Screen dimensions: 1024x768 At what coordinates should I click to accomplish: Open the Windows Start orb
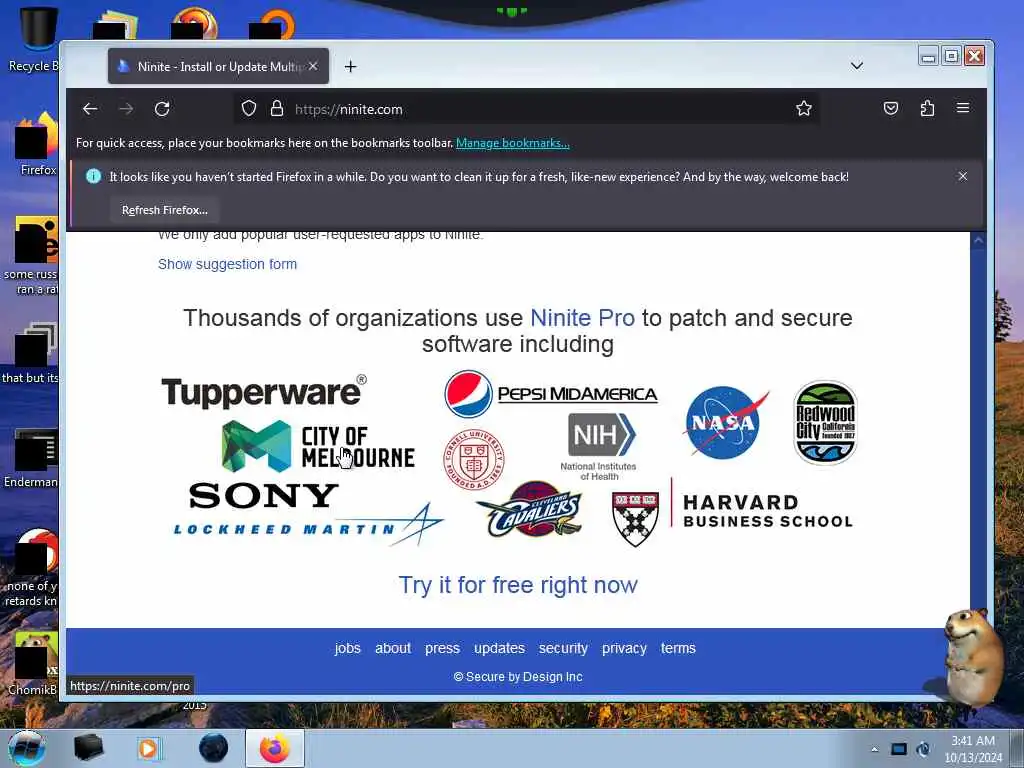(x=26, y=748)
